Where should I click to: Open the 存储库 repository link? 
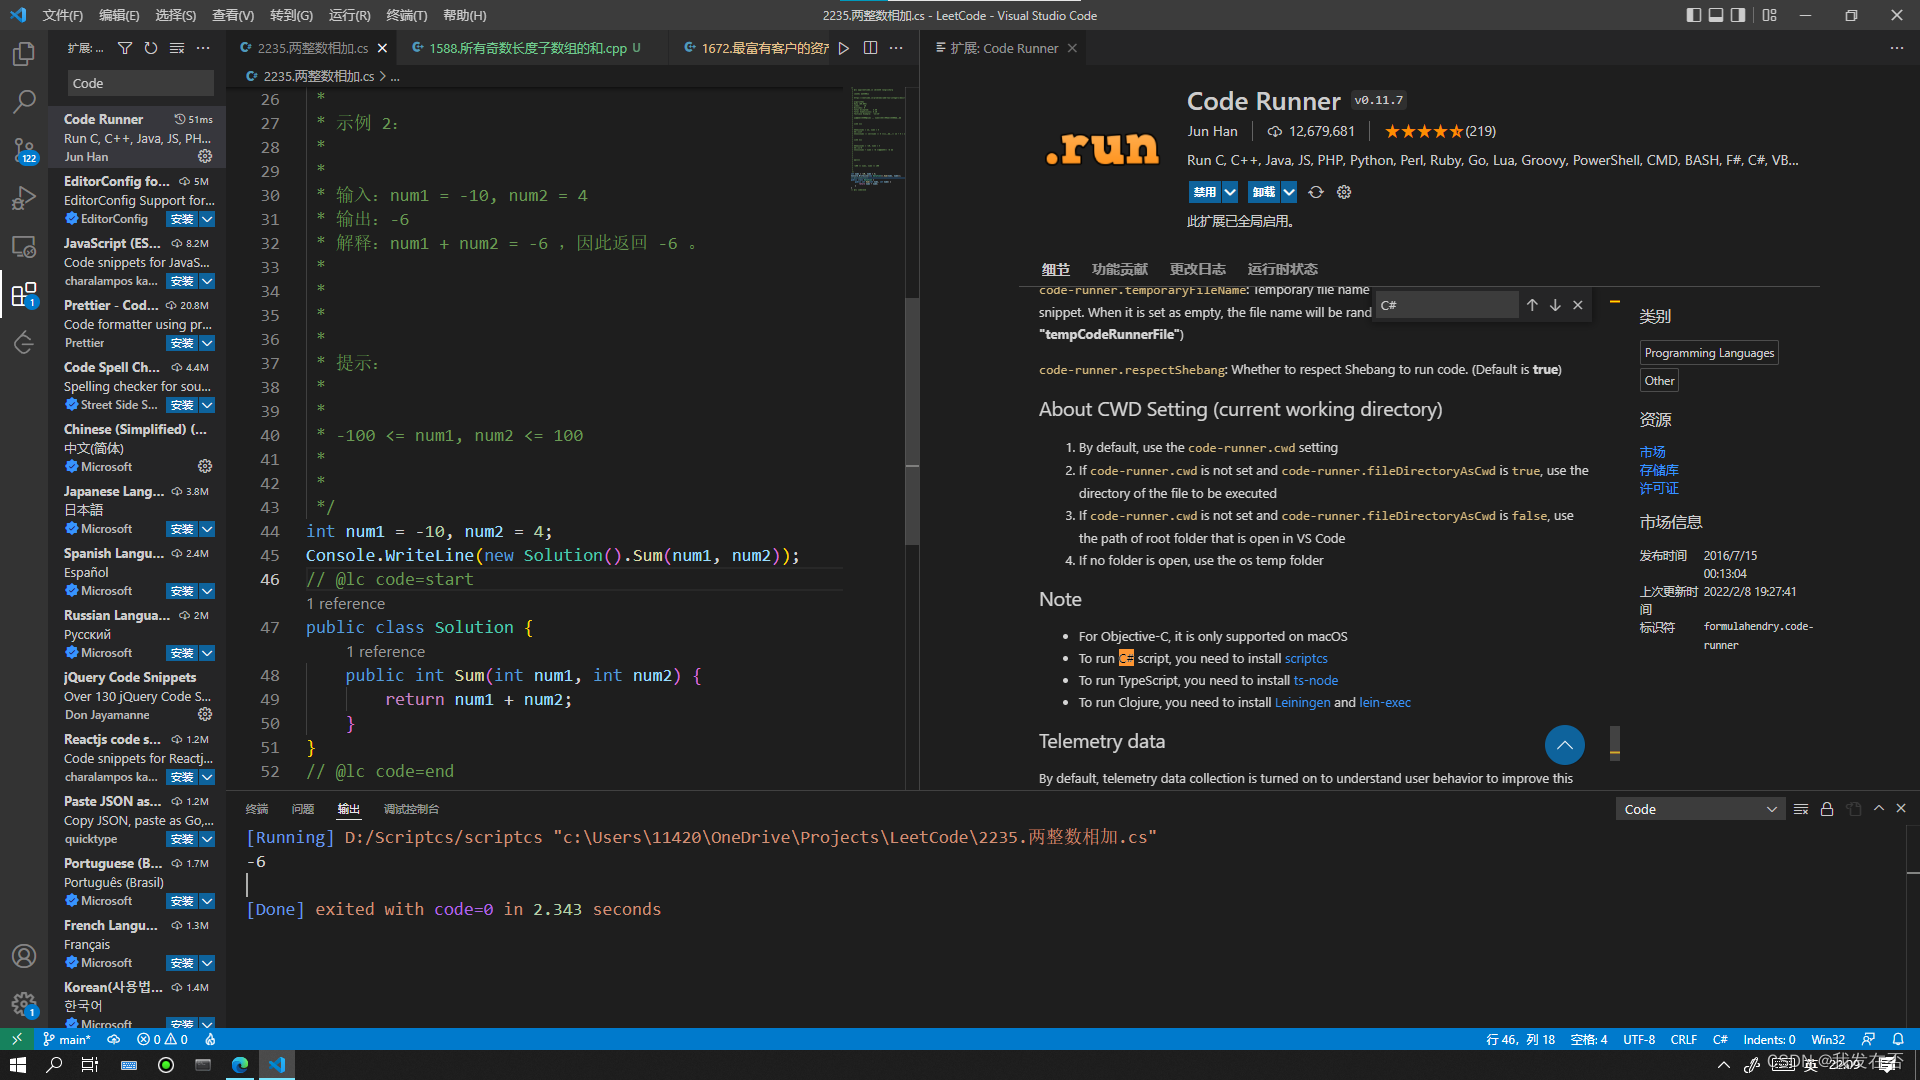(1659, 470)
